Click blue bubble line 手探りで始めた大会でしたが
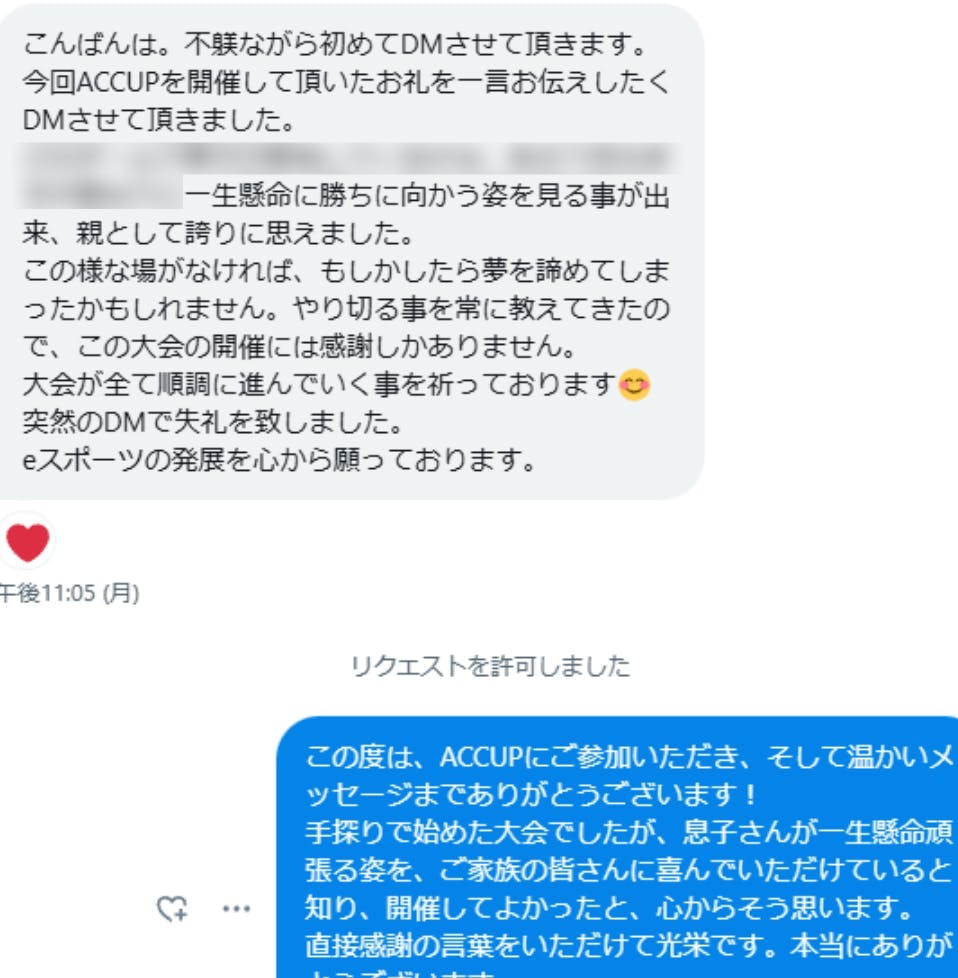 (630, 832)
